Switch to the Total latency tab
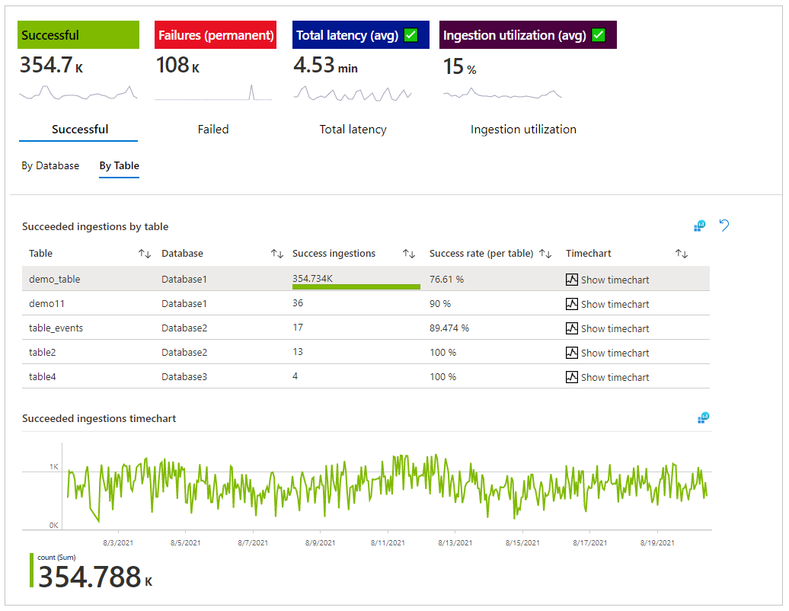Screen dimensions: 789x611 [x=353, y=129]
